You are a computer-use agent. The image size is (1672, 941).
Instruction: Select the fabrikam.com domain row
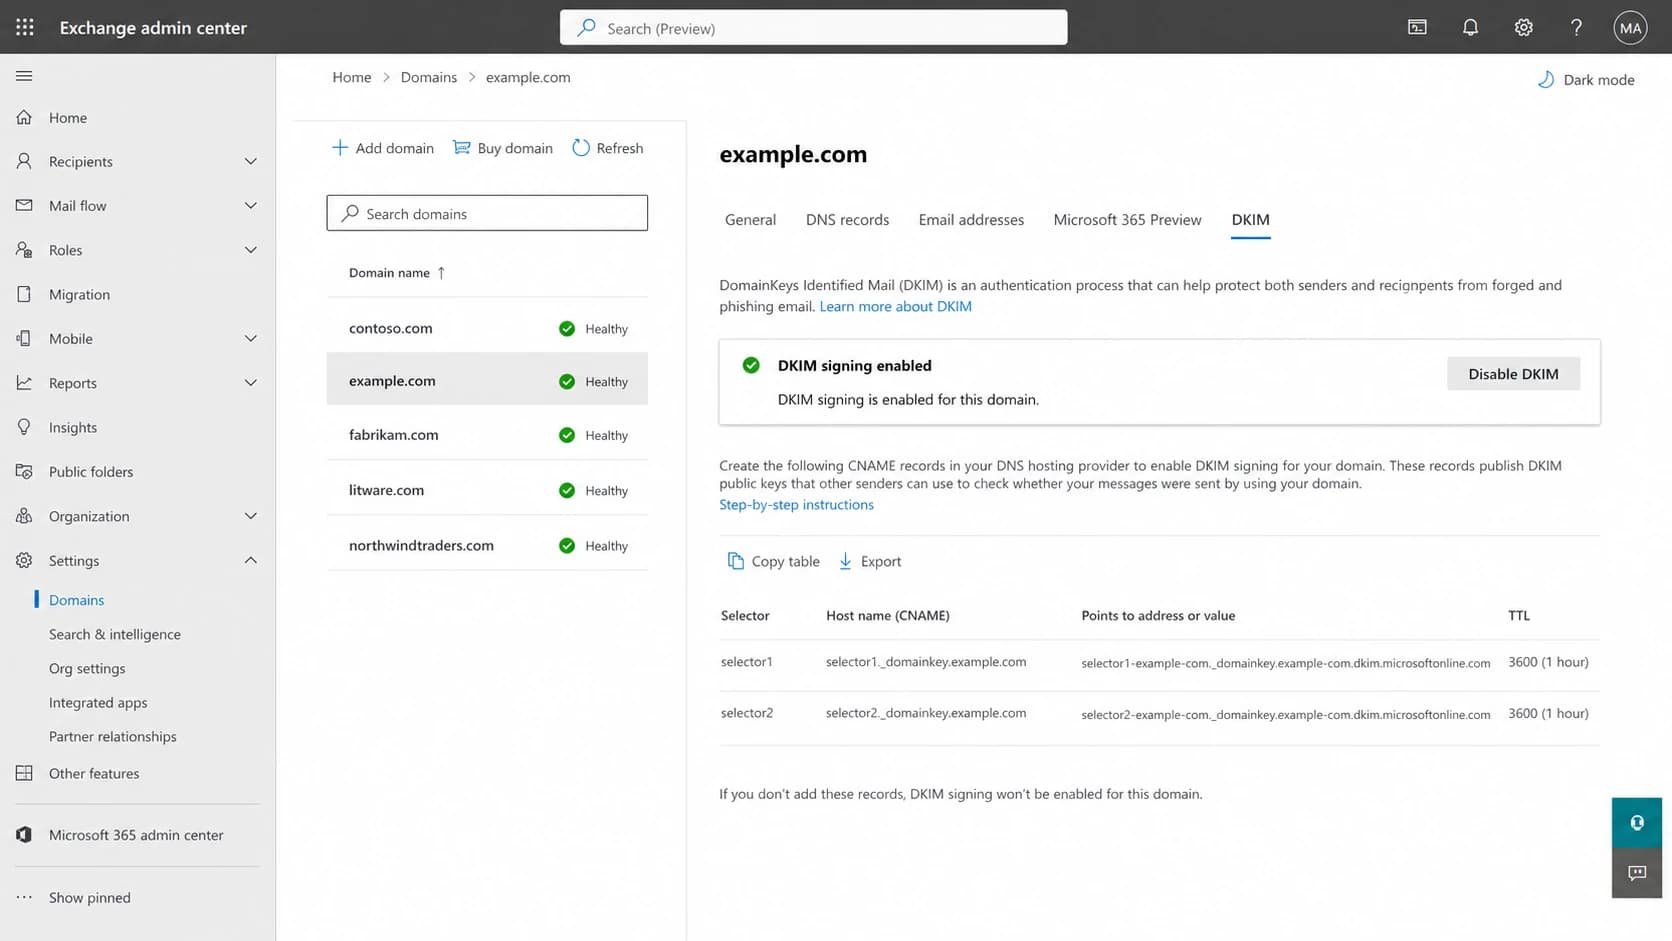click(487, 435)
